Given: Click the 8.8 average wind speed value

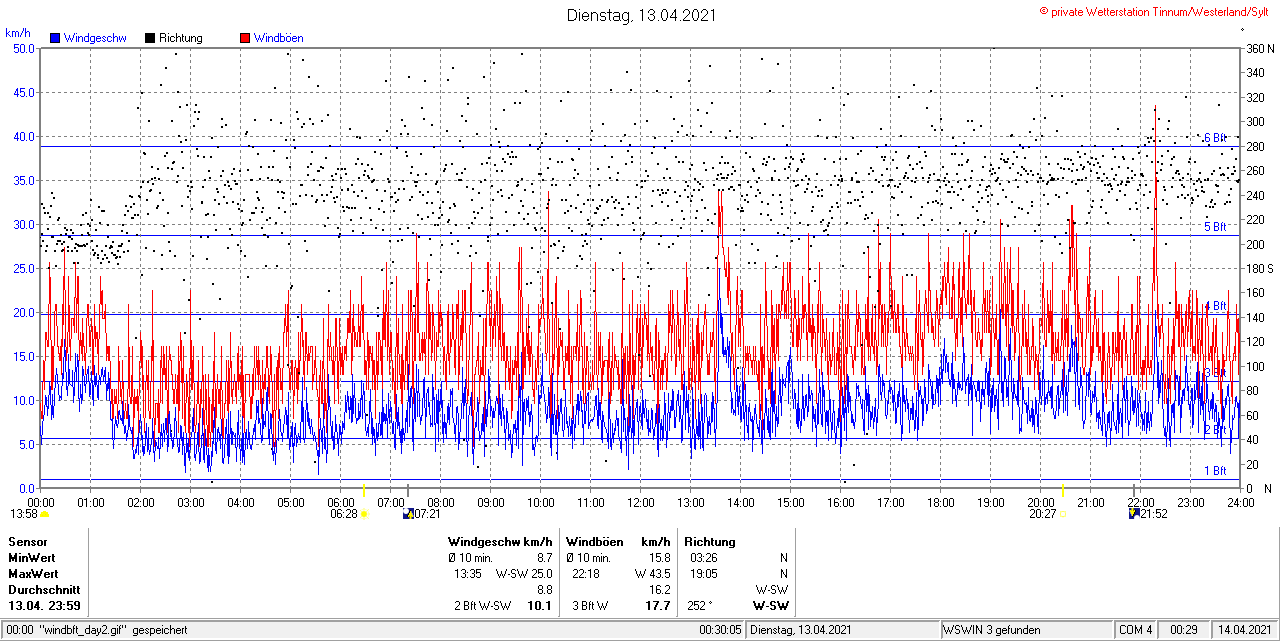Looking at the screenshot, I should tap(544, 590).
